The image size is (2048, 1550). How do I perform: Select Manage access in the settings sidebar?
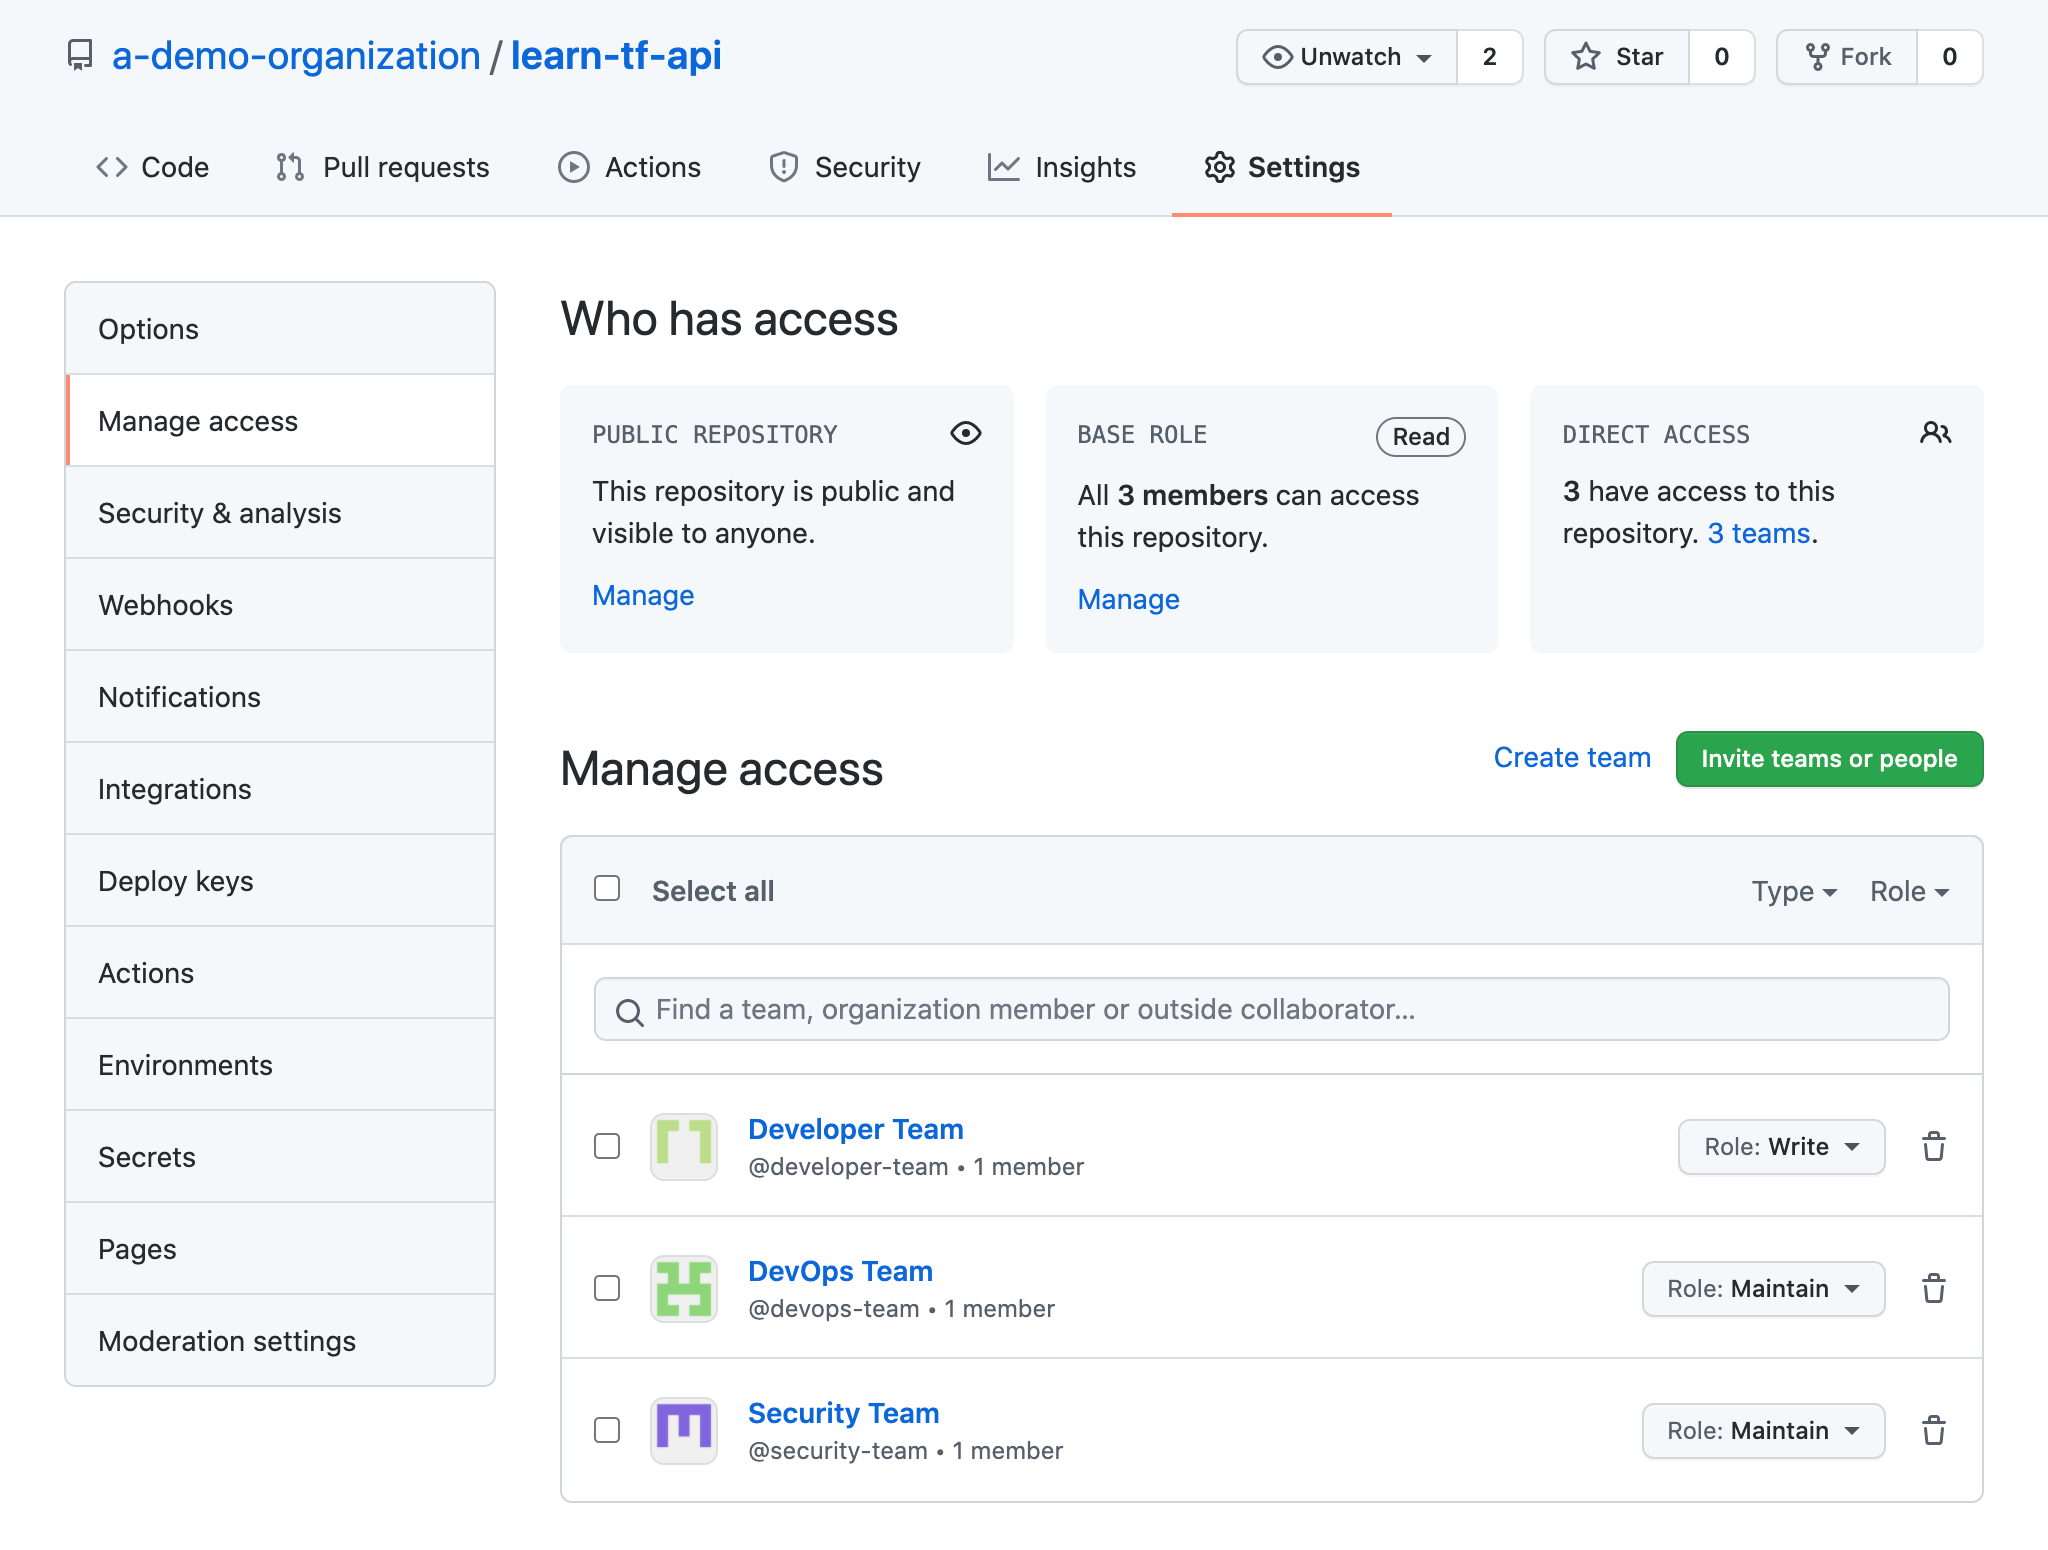click(197, 421)
